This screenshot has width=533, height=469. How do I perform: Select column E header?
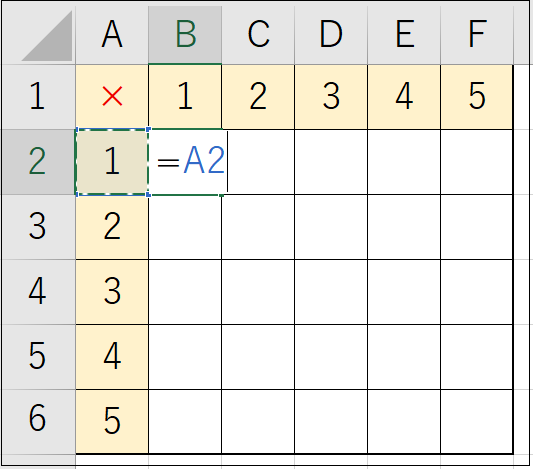[x=404, y=35]
